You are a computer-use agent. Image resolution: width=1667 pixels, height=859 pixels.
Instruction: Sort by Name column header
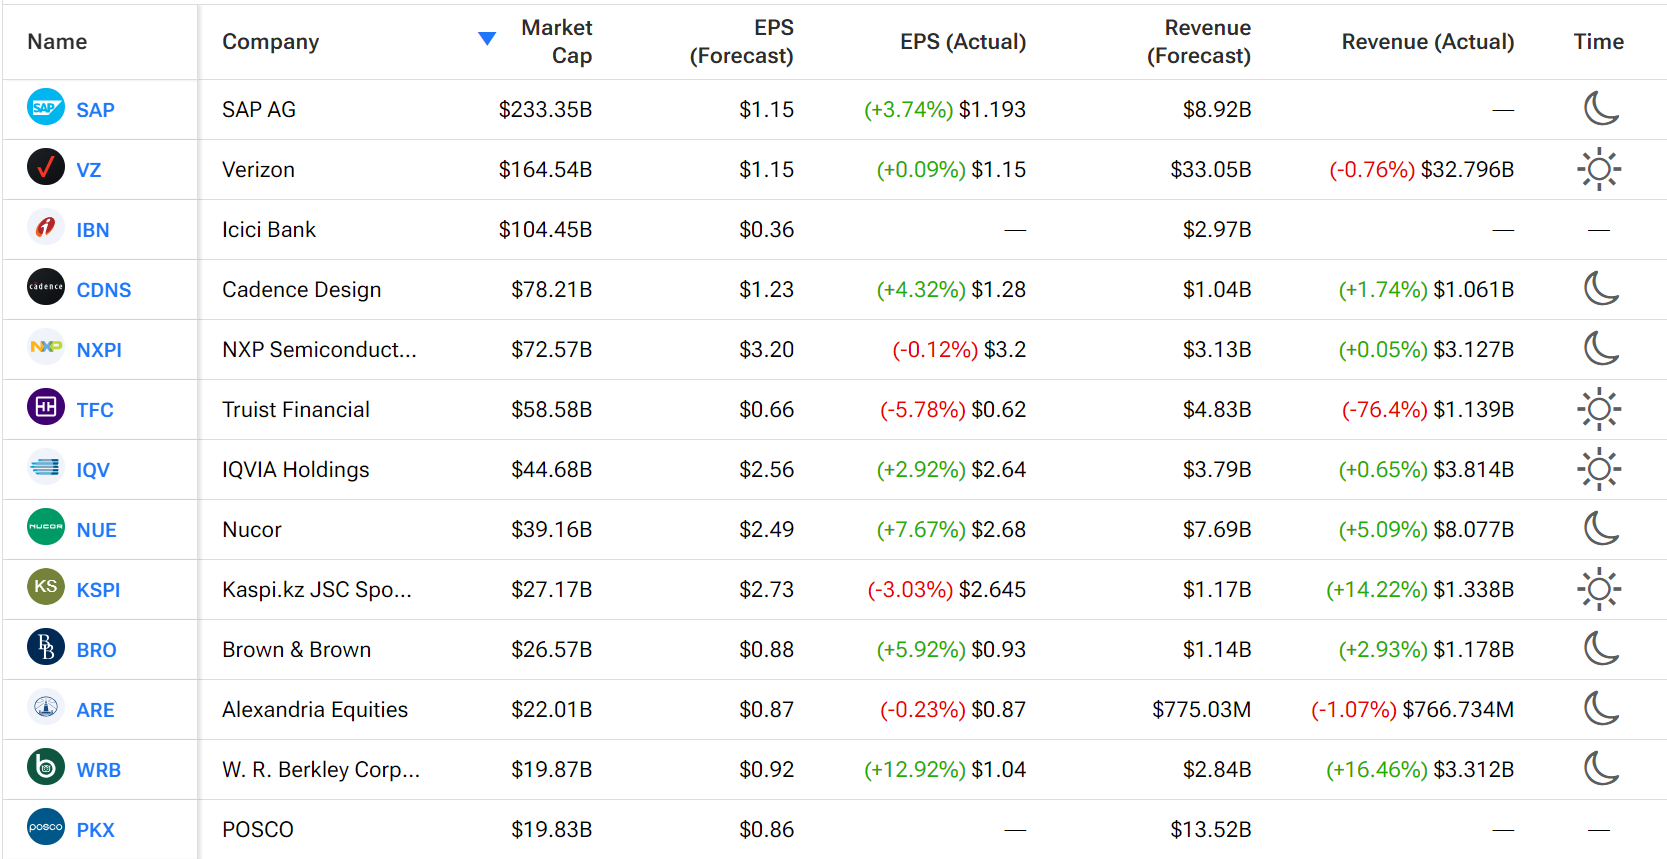(x=57, y=42)
